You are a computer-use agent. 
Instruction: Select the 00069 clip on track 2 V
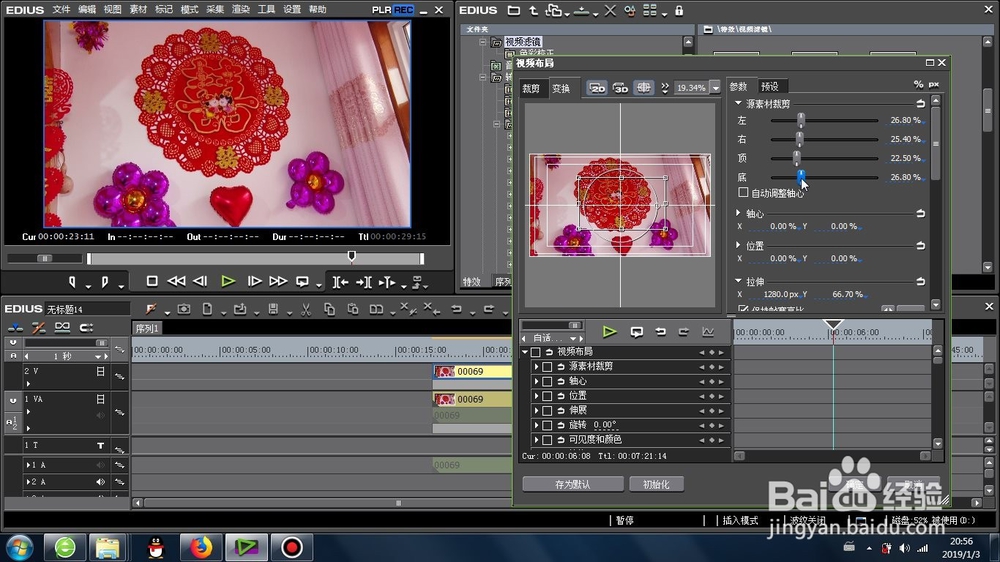473,371
